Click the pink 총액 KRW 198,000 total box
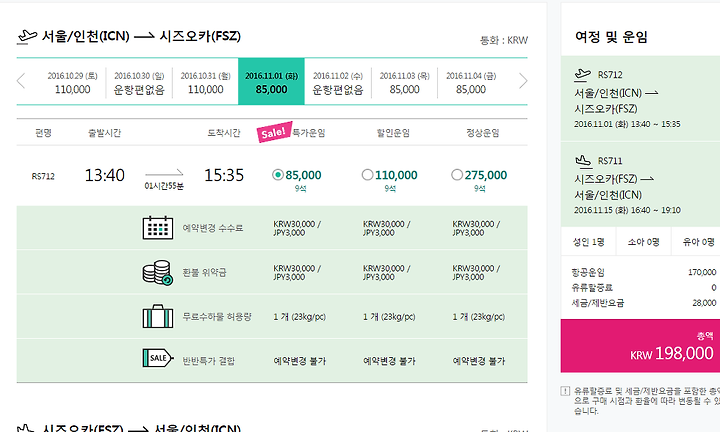 click(x=640, y=346)
